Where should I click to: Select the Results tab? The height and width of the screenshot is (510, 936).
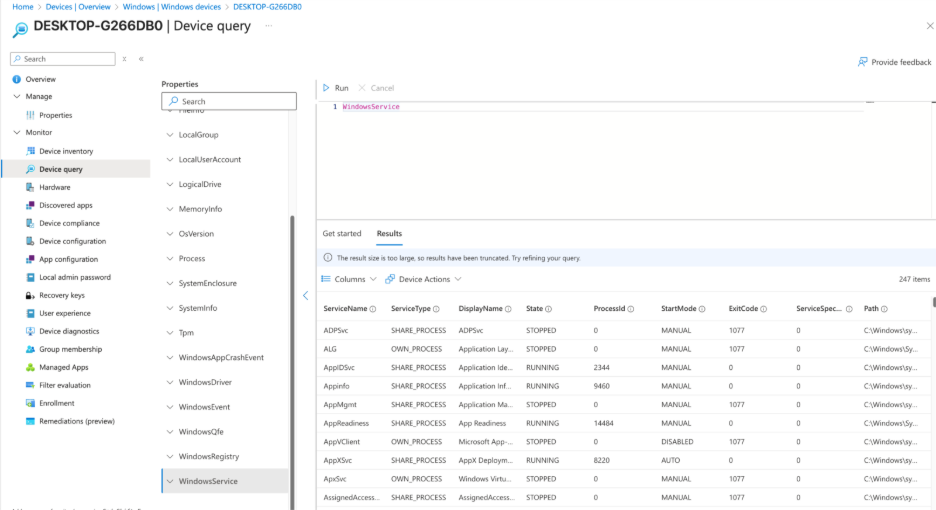(389, 234)
